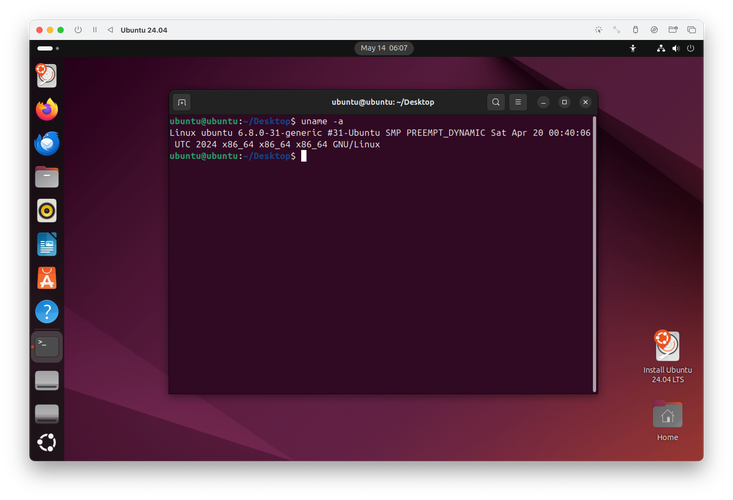This screenshot has width=733, height=500.
Task: Click the VM resize arrows icon
Action: [x=617, y=30]
